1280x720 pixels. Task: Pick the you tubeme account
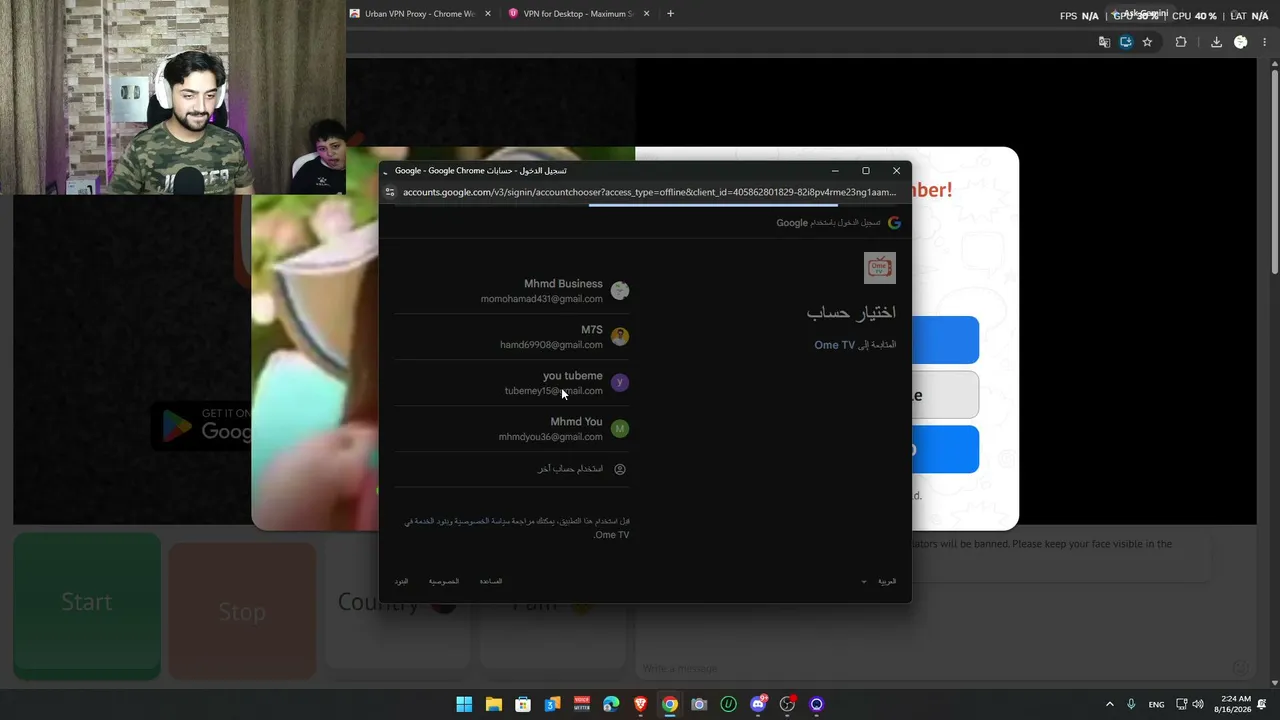pyautogui.click(x=512, y=383)
